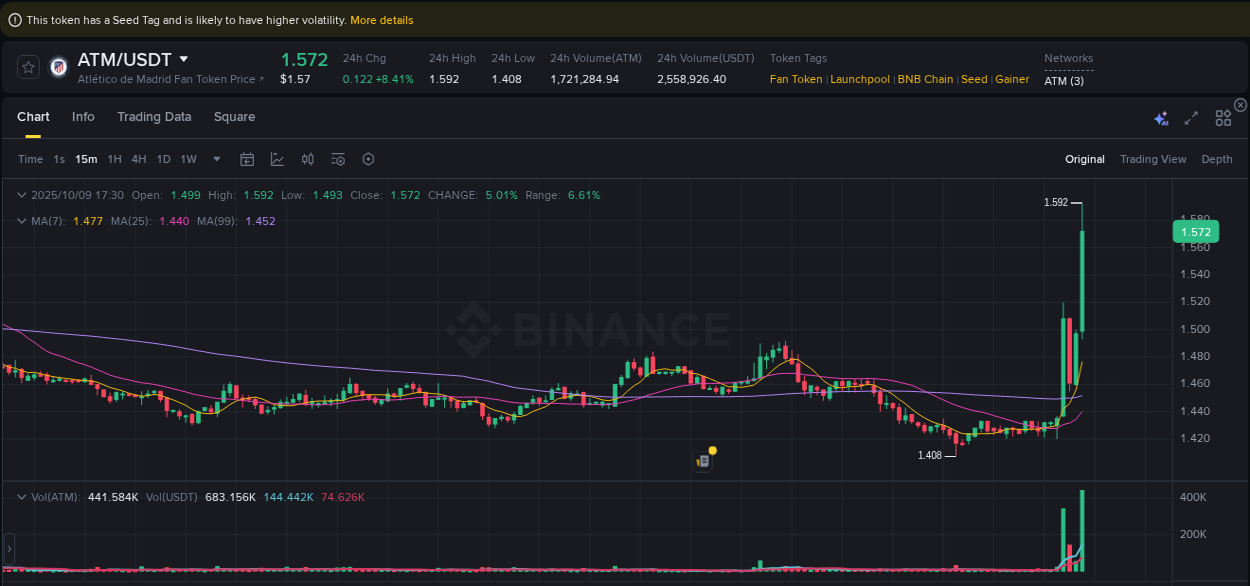Click the candlestick comparison icon in toolbar
Viewport: 1250px width, 586px height.
pyautogui.click(x=307, y=159)
